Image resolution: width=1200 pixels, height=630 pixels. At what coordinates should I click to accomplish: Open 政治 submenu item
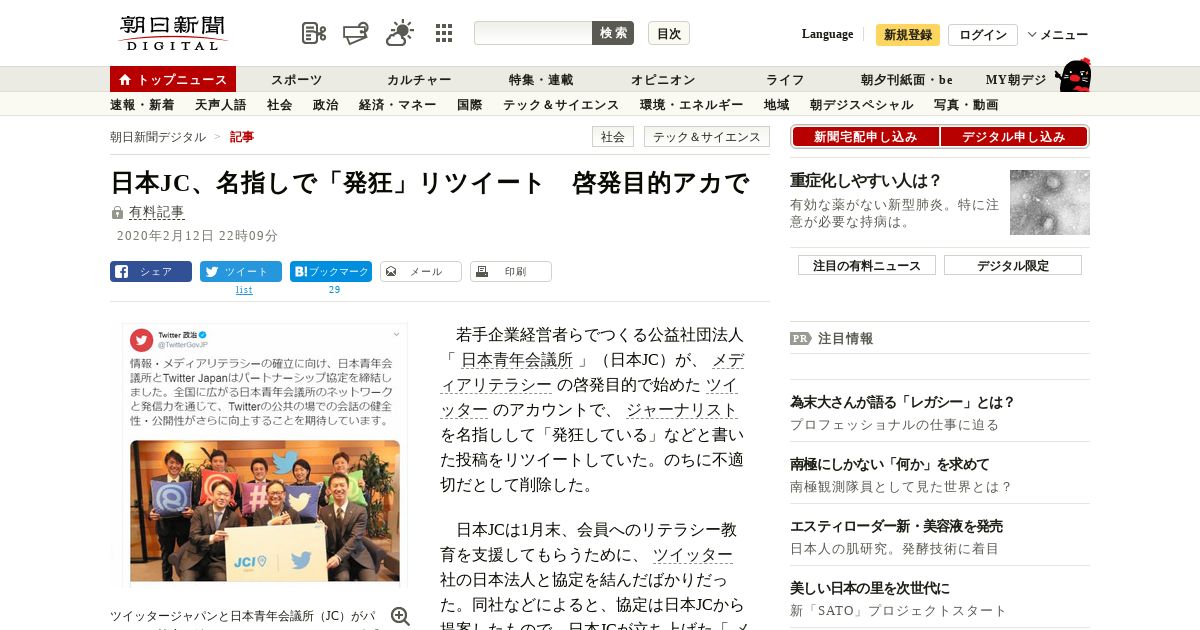(x=325, y=104)
